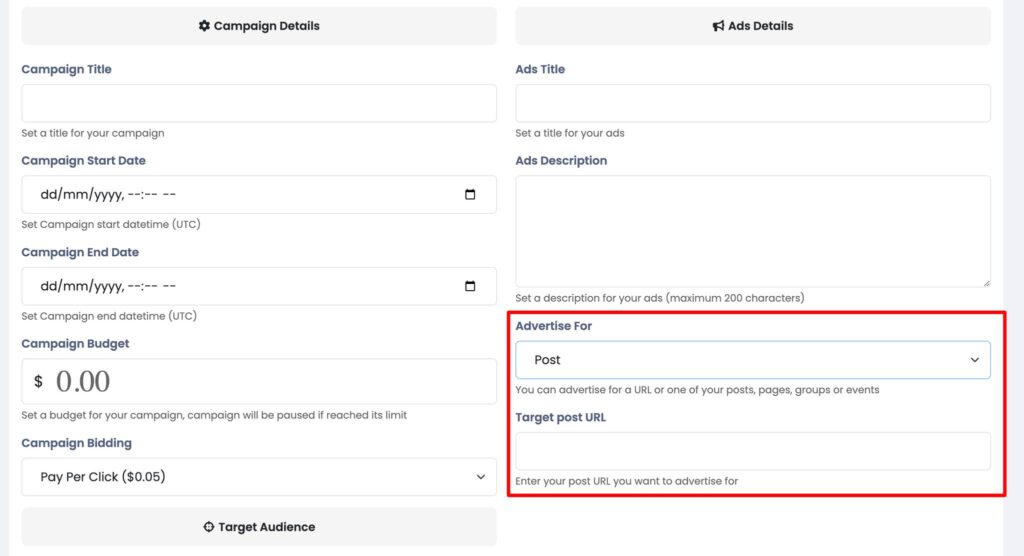Click the chevron arrow of Campaign Bidding select
The width and height of the screenshot is (1024, 556).
(x=481, y=477)
